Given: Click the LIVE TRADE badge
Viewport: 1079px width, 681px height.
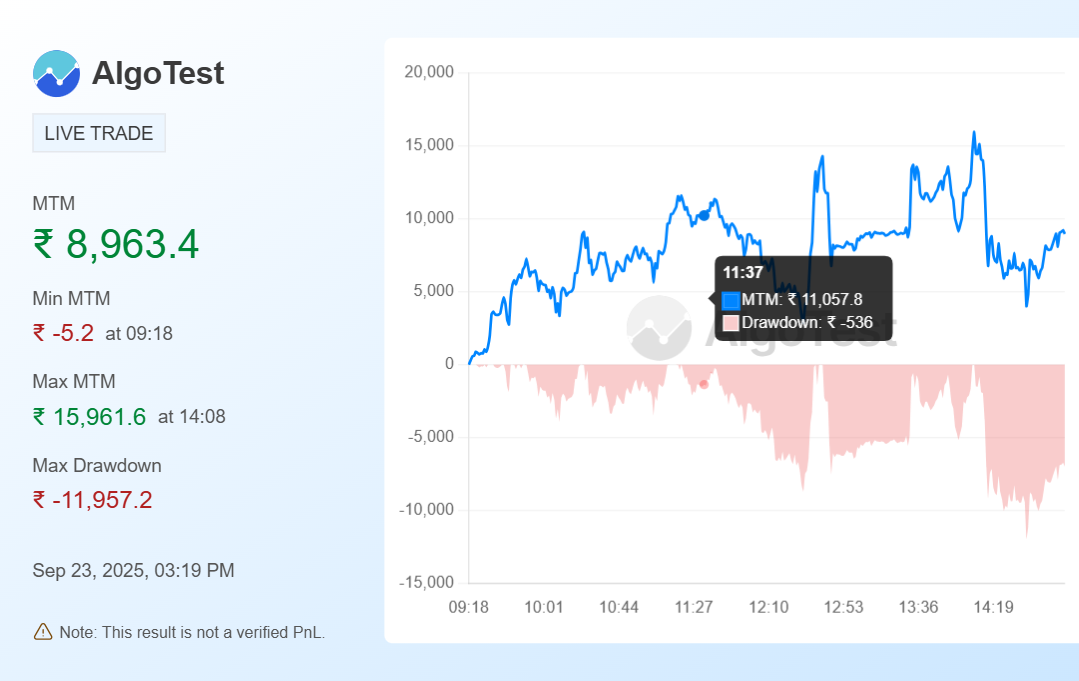Looking at the screenshot, I should click(x=99, y=134).
